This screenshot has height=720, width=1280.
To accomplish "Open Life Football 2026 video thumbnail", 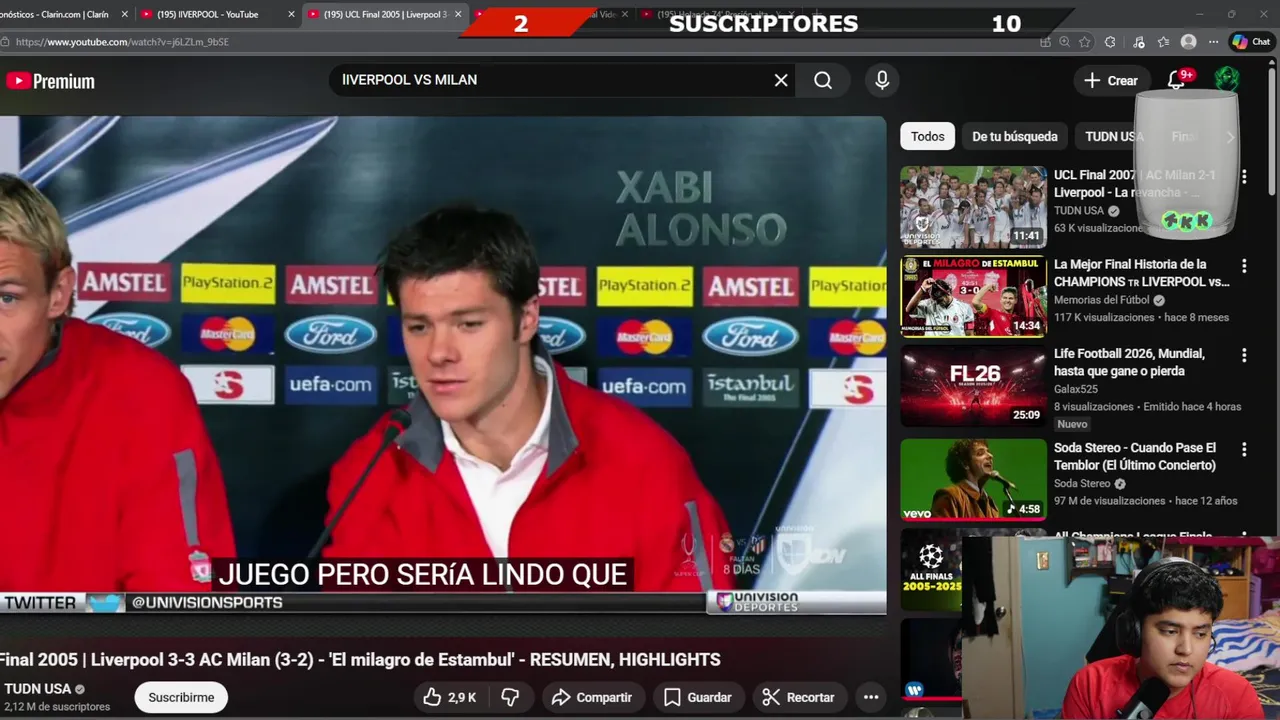I will point(973,386).
